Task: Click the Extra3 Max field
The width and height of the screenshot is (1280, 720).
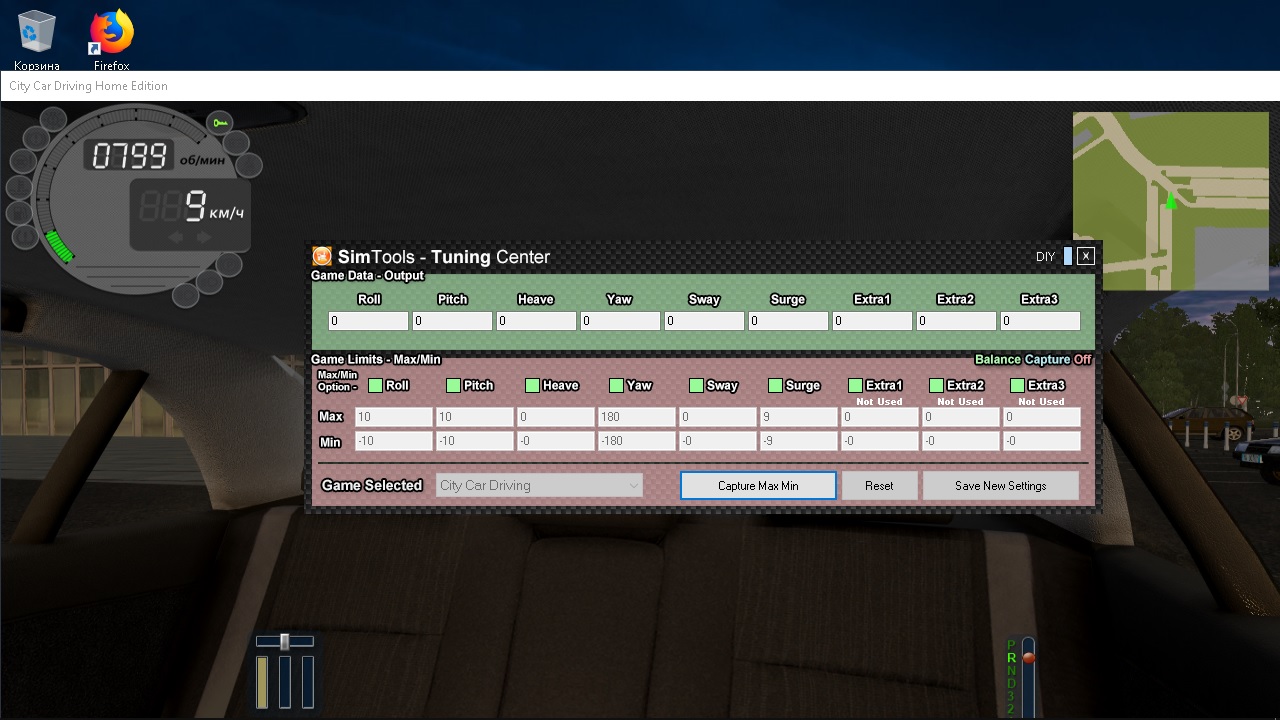Action: click(x=1042, y=417)
